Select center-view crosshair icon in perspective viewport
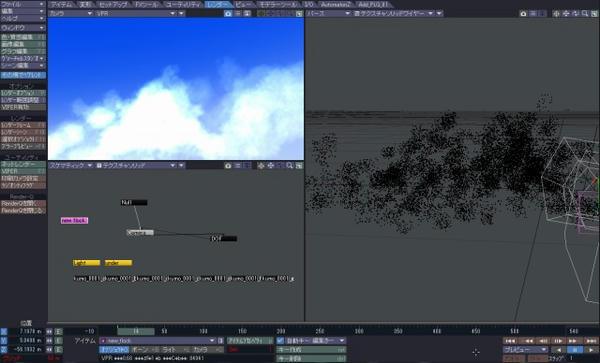 coord(556,13)
